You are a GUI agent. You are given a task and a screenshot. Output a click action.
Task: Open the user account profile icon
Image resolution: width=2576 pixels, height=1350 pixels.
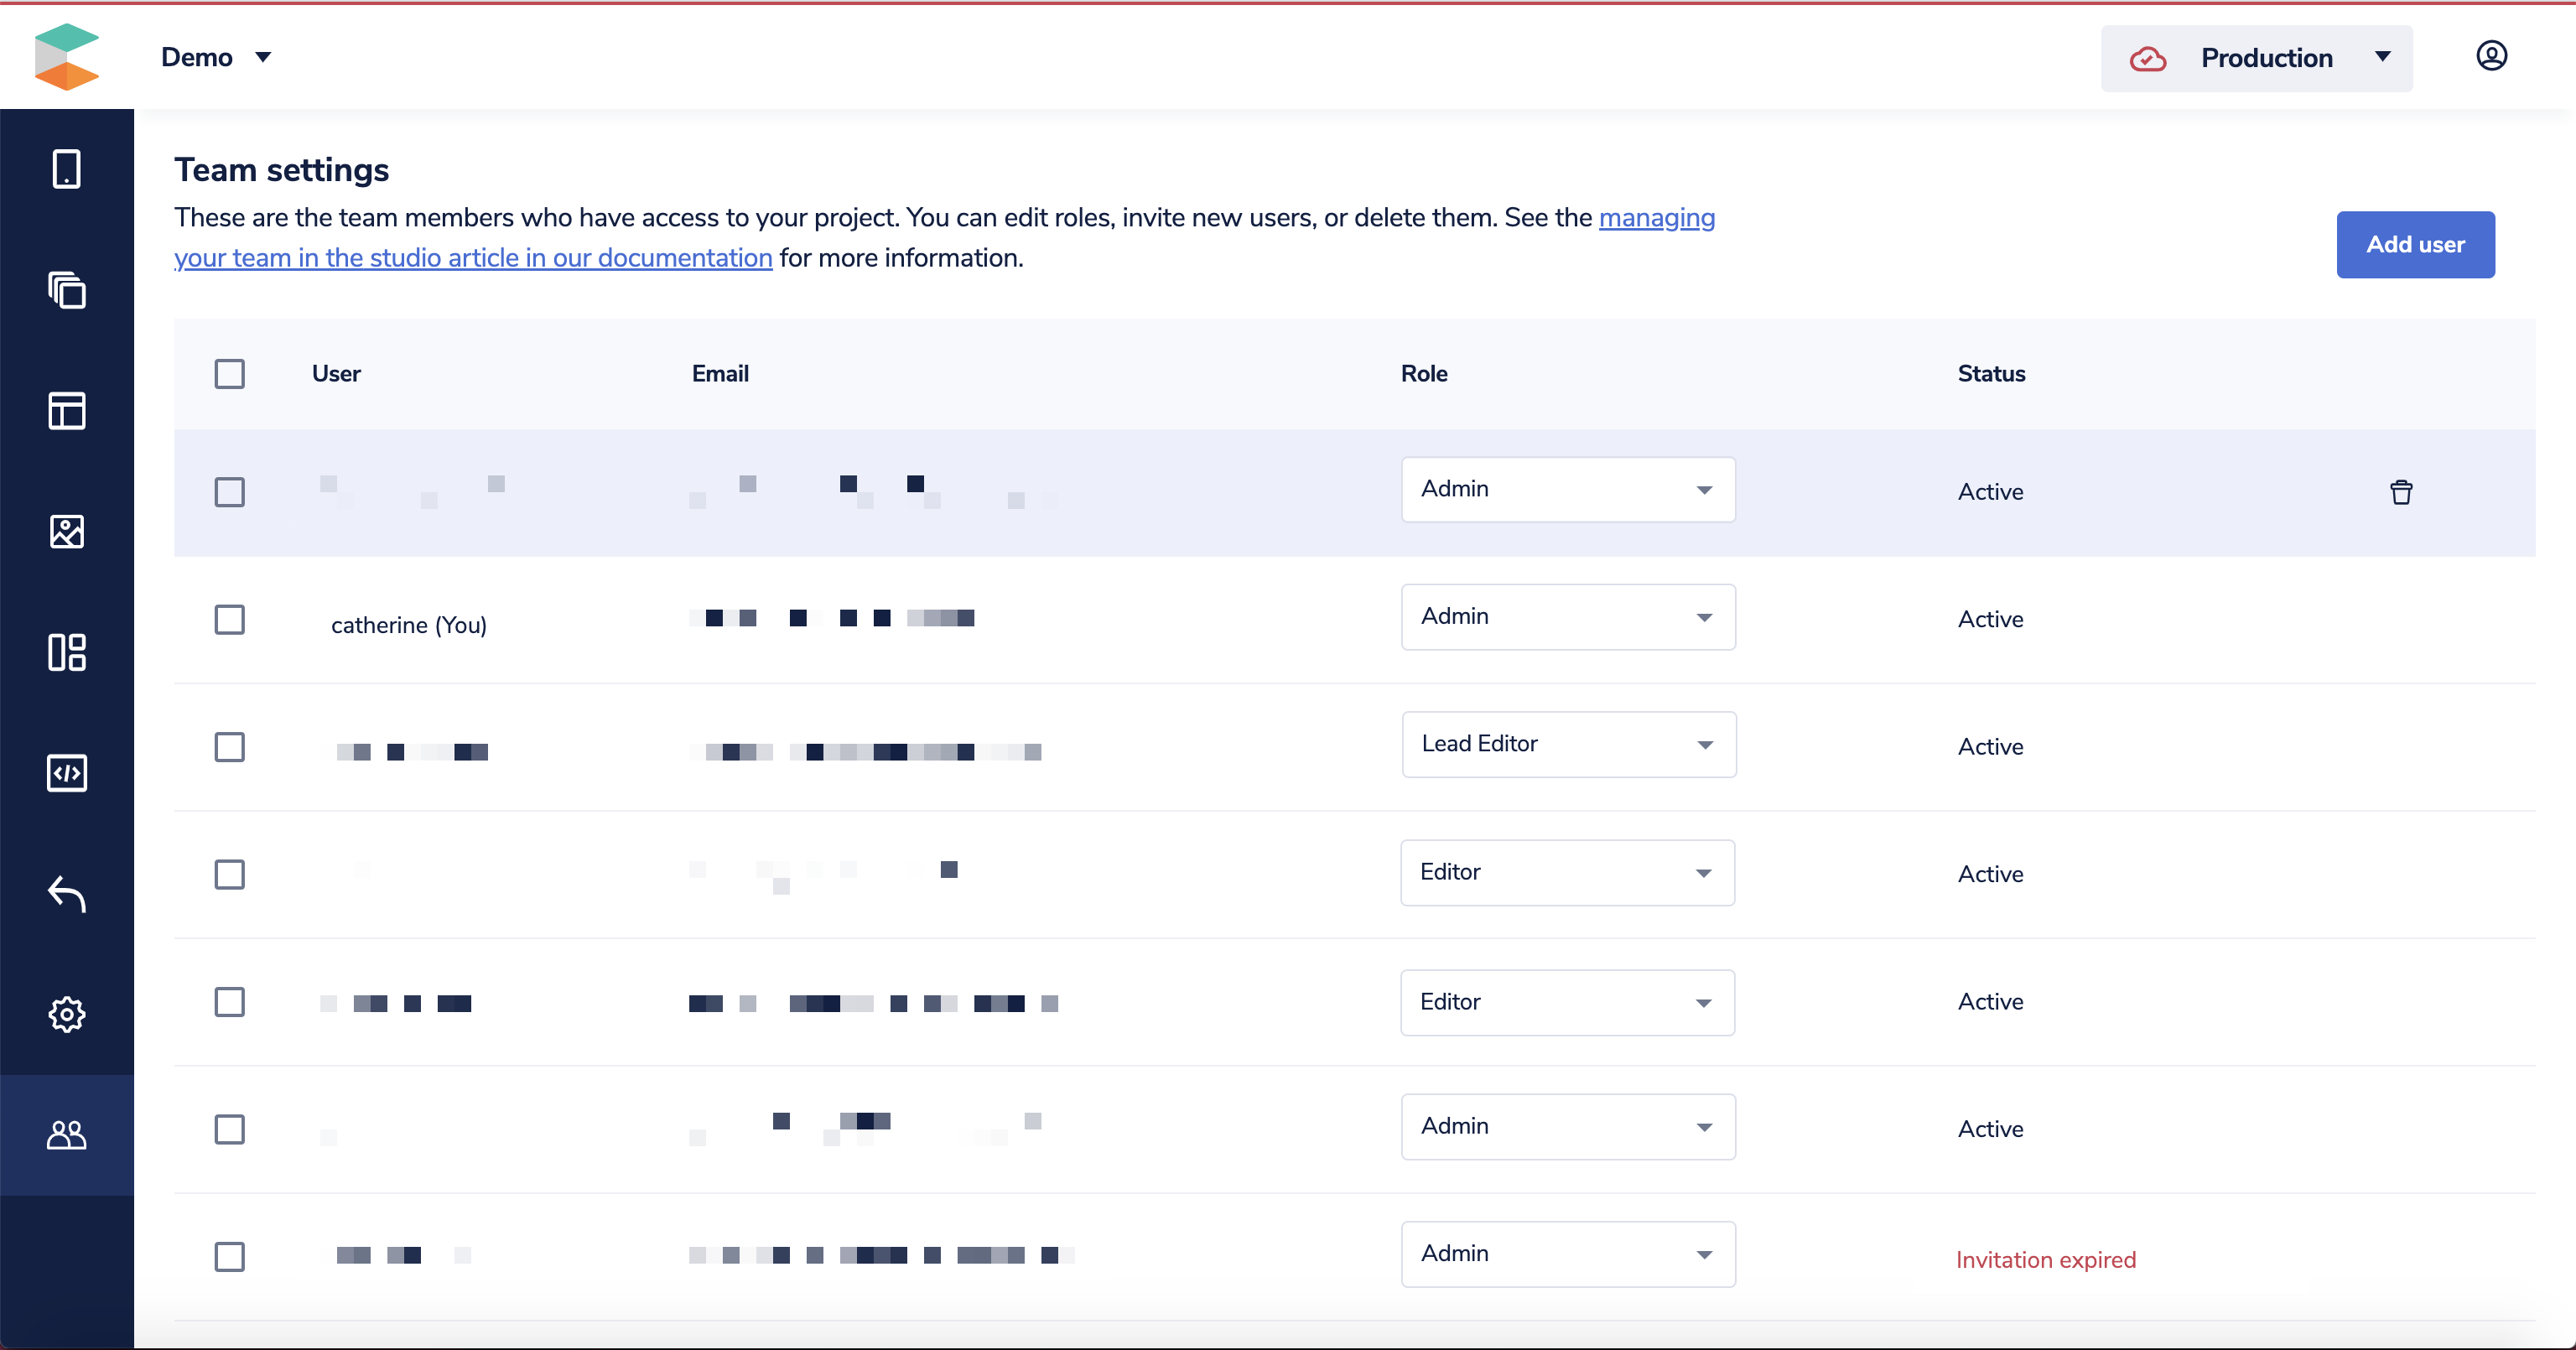[2491, 56]
